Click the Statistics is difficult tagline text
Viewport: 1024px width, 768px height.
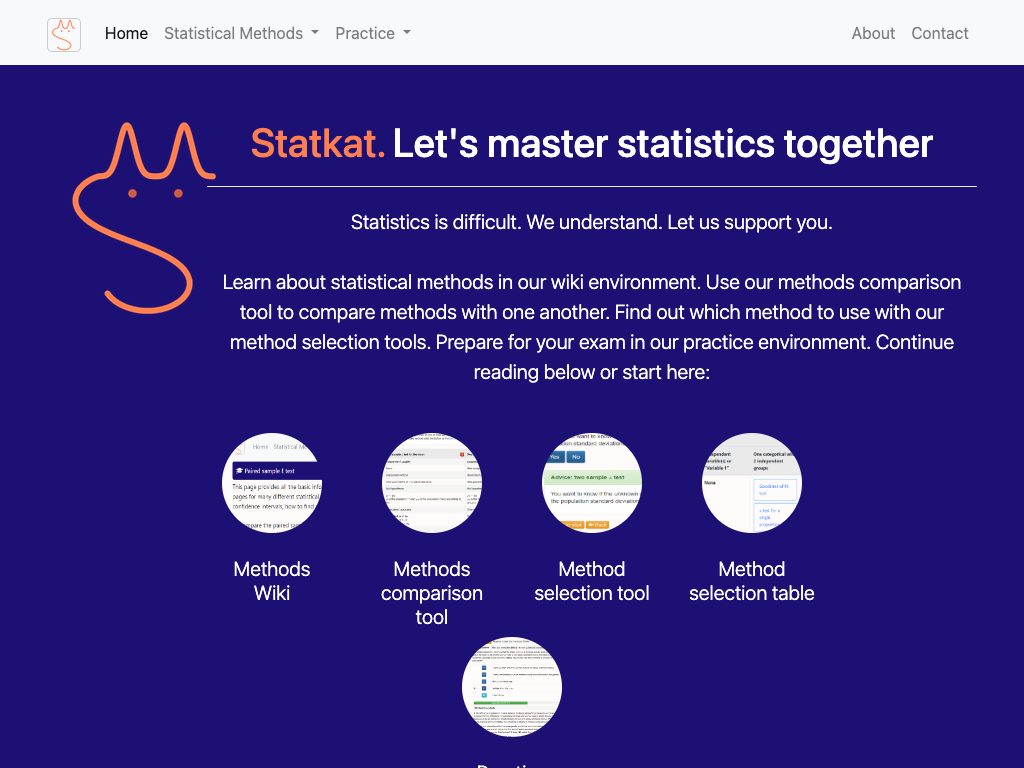592,222
